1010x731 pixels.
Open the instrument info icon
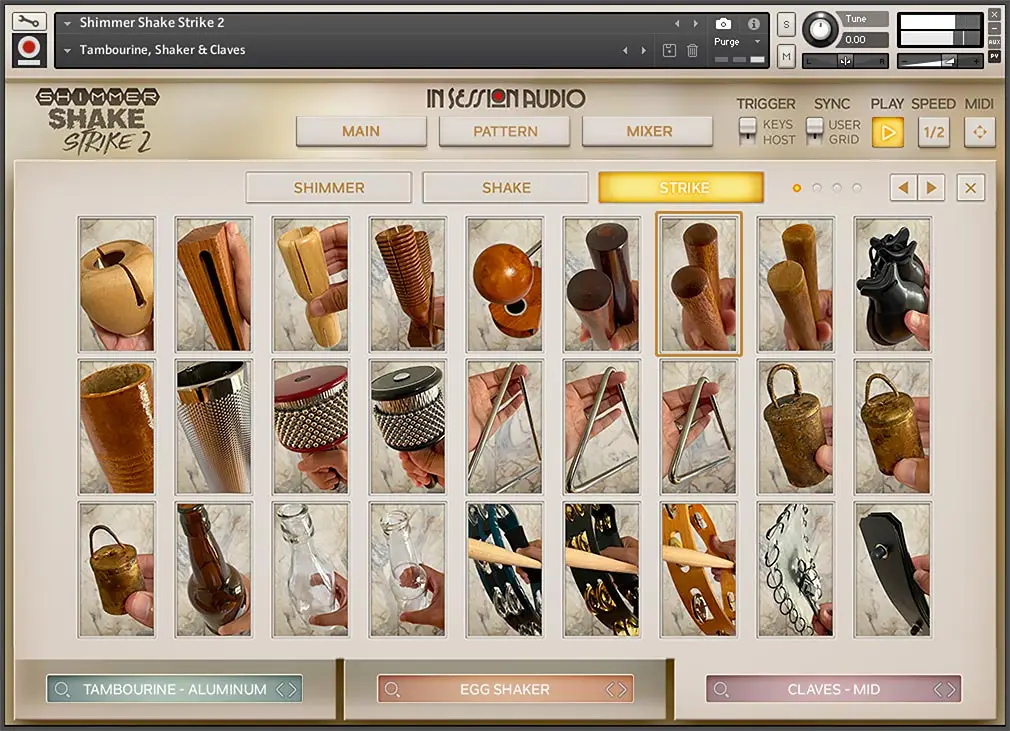click(754, 24)
